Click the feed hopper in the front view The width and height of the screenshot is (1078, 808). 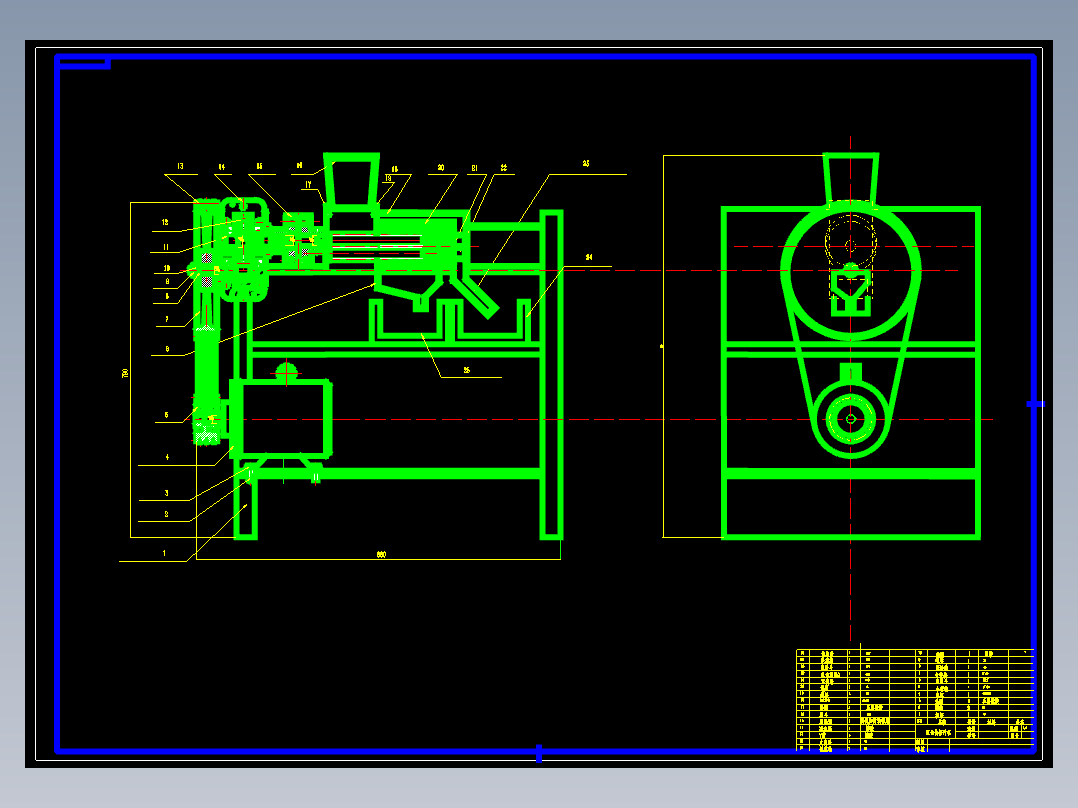(351, 180)
